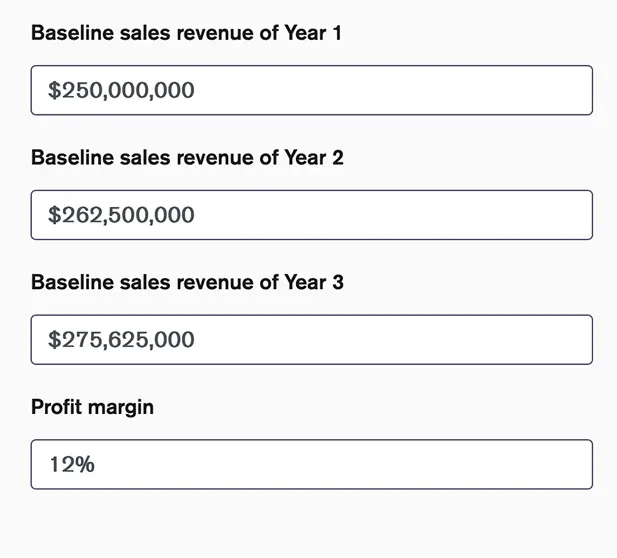This screenshot has height=558, width=617.
Task: Click empty space inside the Year 3 field
Action: [393, 340]
